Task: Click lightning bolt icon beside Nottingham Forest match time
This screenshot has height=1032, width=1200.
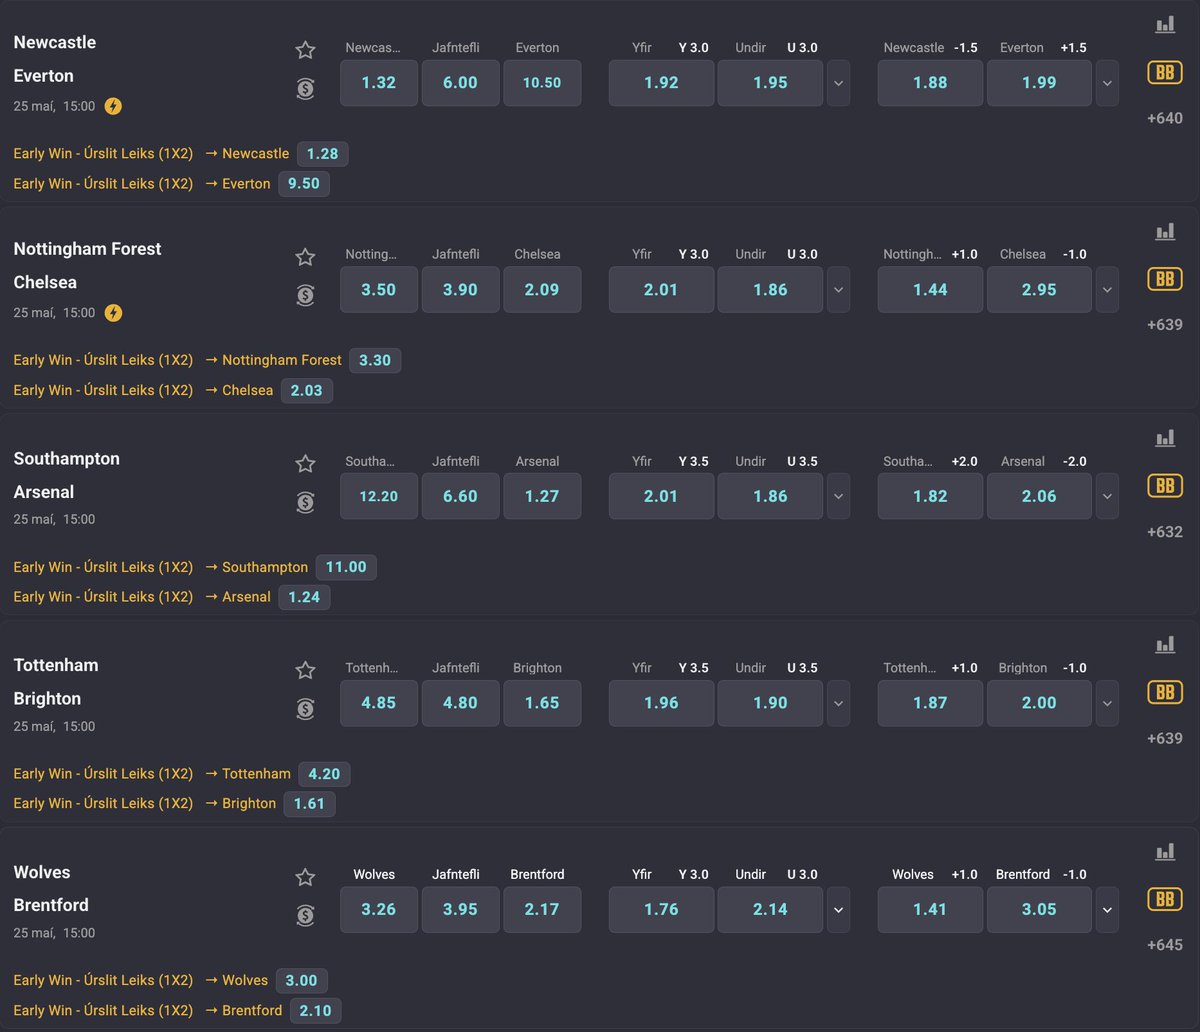Action: pos(113,313)
